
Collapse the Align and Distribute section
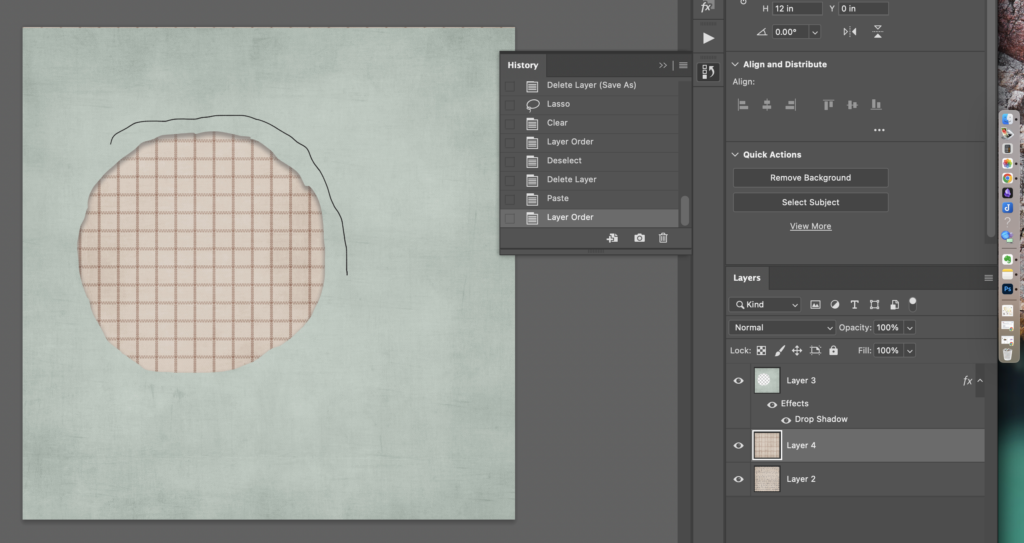tap(735, 64)
